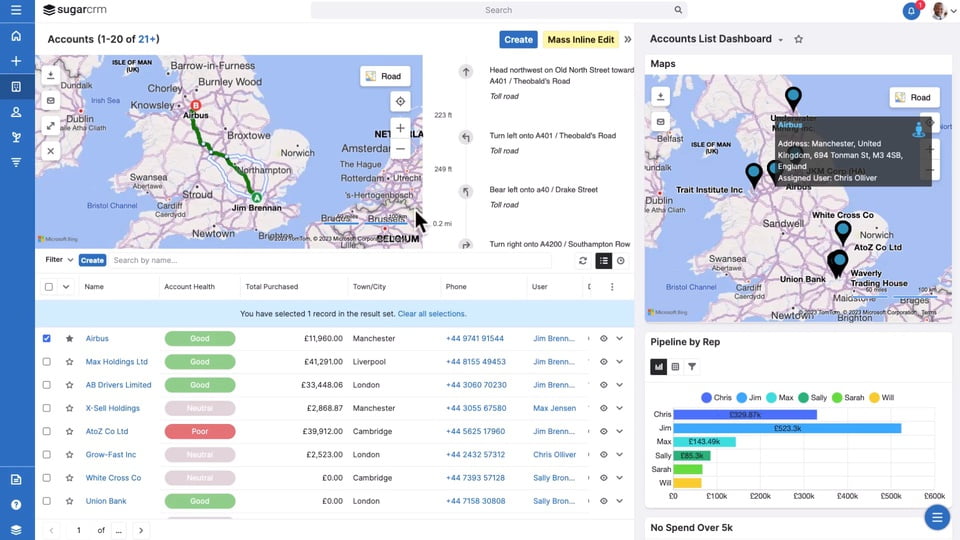Click Jim blue legend swatch
This screenshot has height=540, width=960.
[741, 398]
